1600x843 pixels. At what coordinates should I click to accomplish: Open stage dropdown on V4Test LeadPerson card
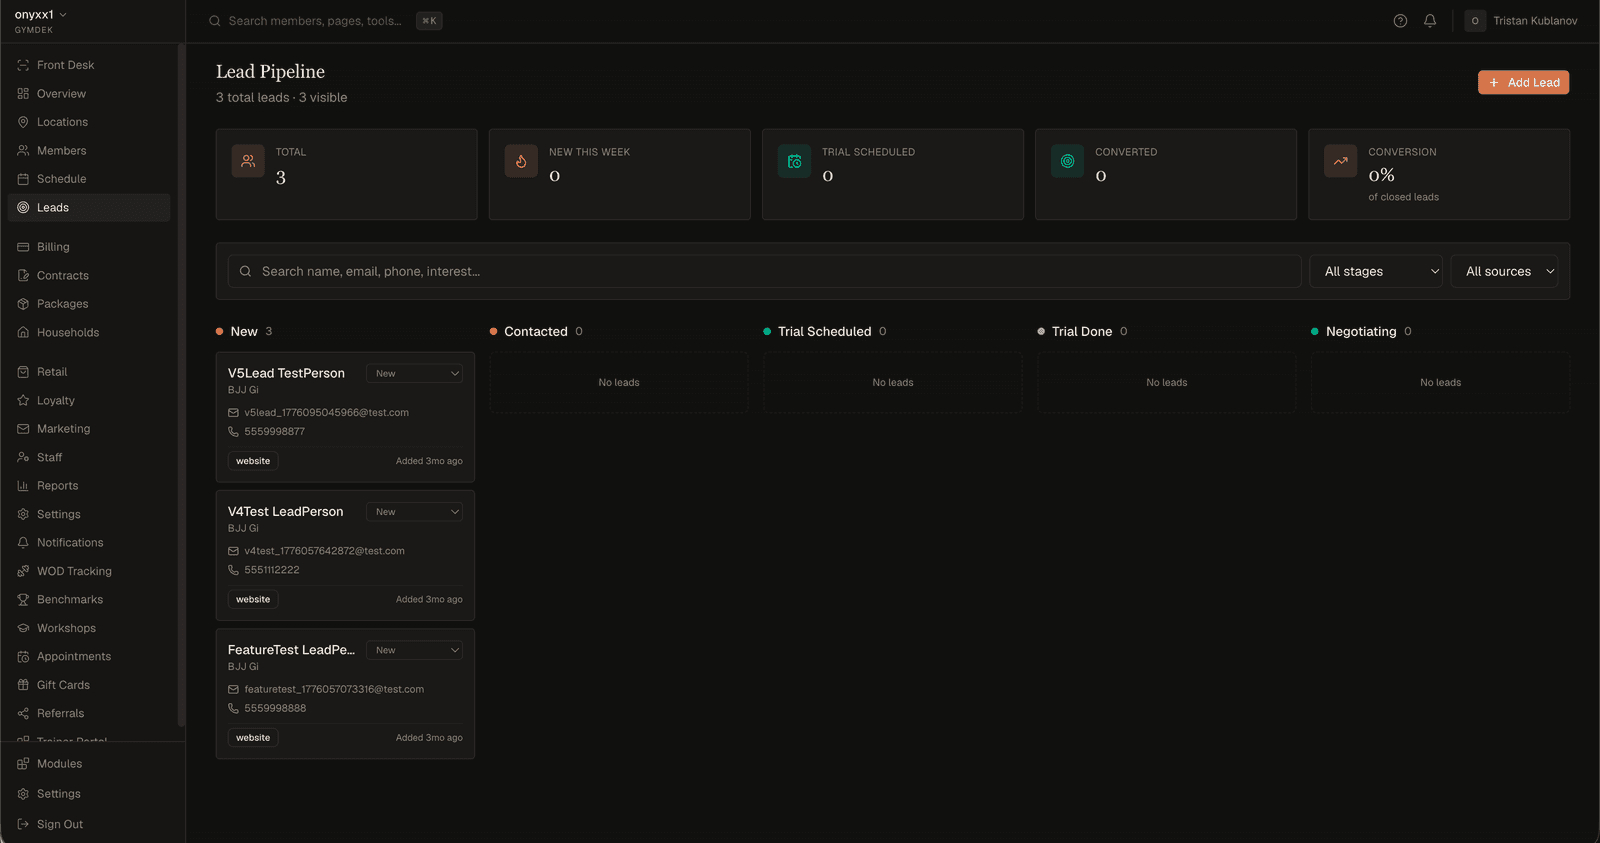click(414, 512)
